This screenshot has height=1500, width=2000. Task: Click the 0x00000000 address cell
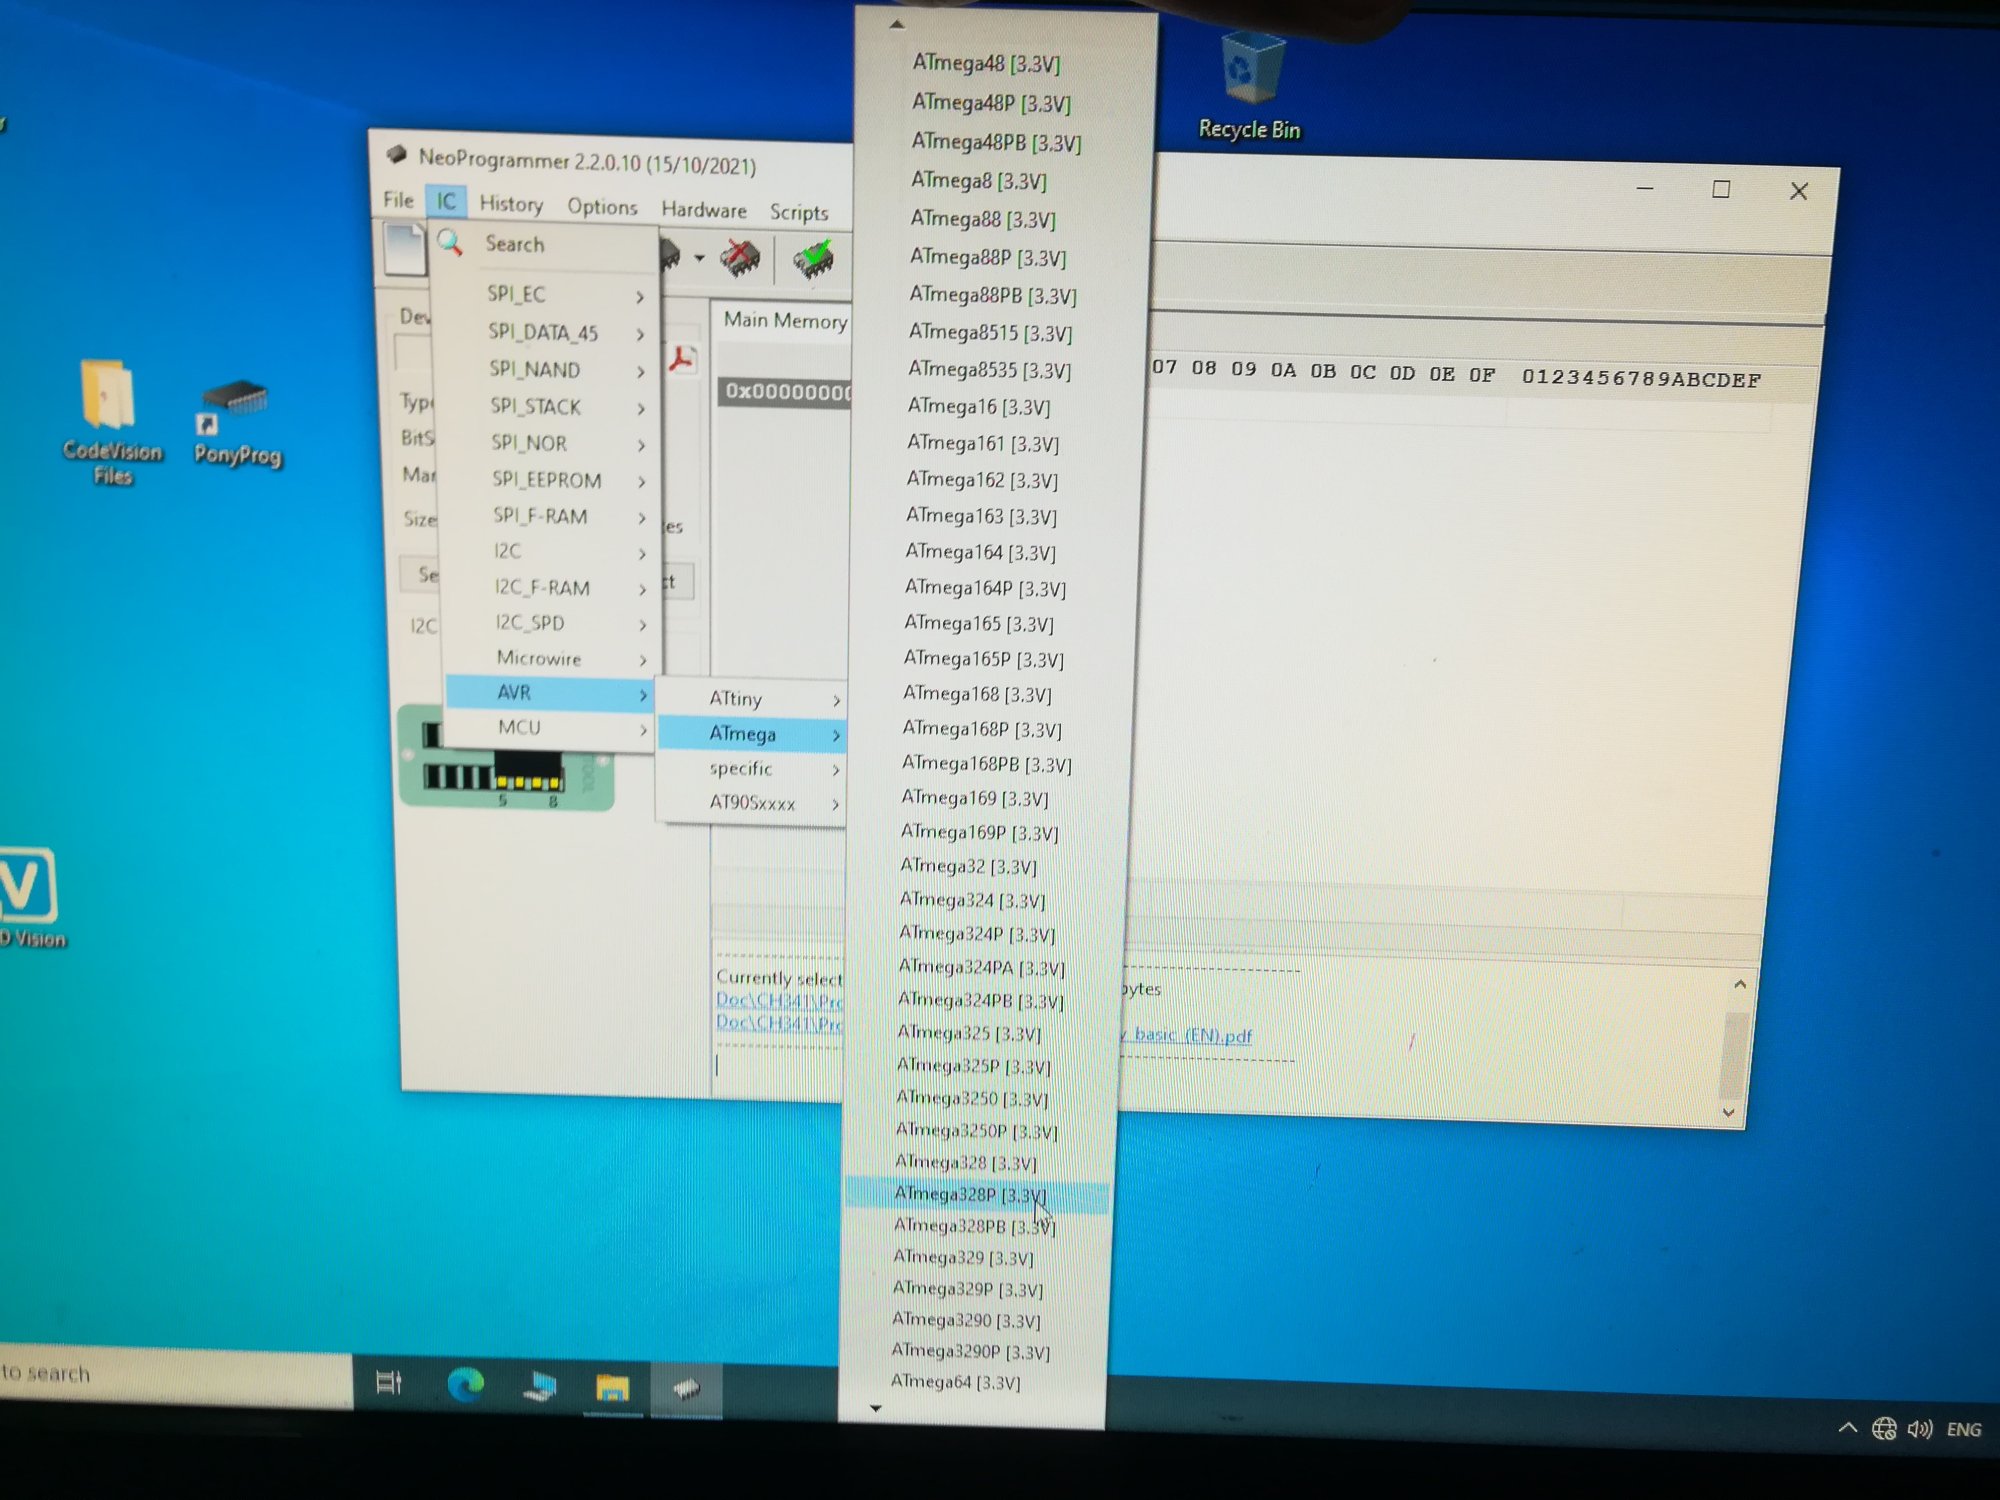coord(786,392)
